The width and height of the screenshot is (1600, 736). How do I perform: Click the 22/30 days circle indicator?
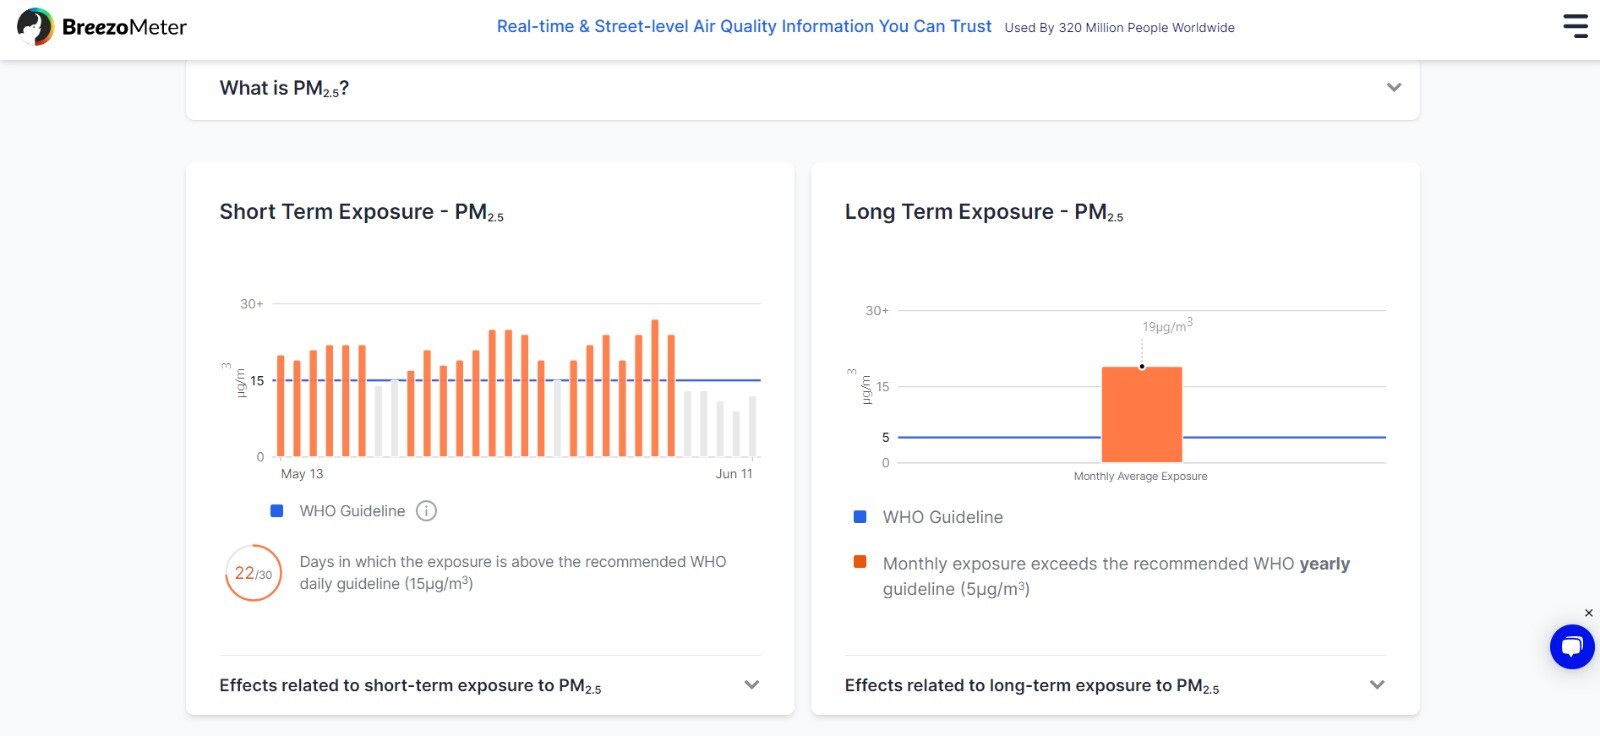[254, 573]
